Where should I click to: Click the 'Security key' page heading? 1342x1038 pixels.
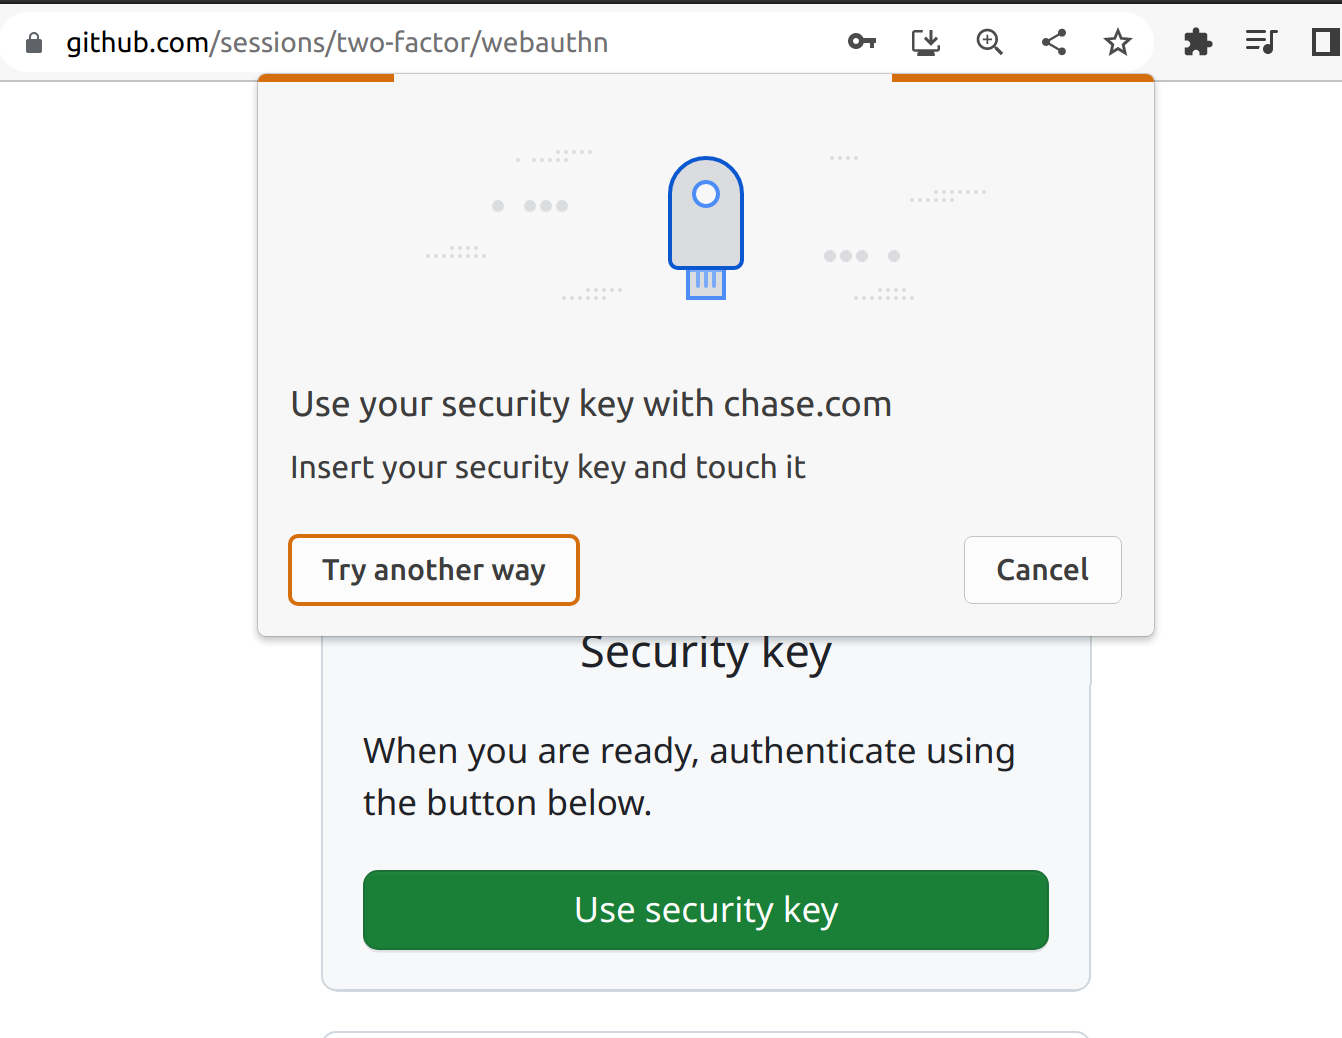[x=705, y=654]
